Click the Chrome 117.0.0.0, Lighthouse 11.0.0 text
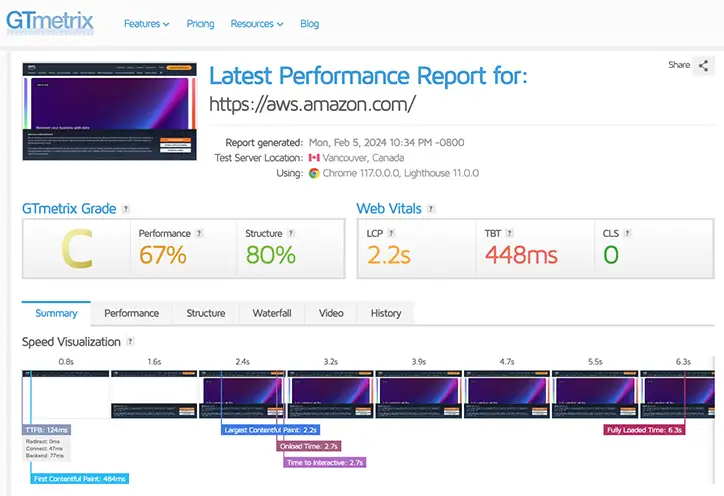Viewport: 724px width, 496px height. [400, 173]
